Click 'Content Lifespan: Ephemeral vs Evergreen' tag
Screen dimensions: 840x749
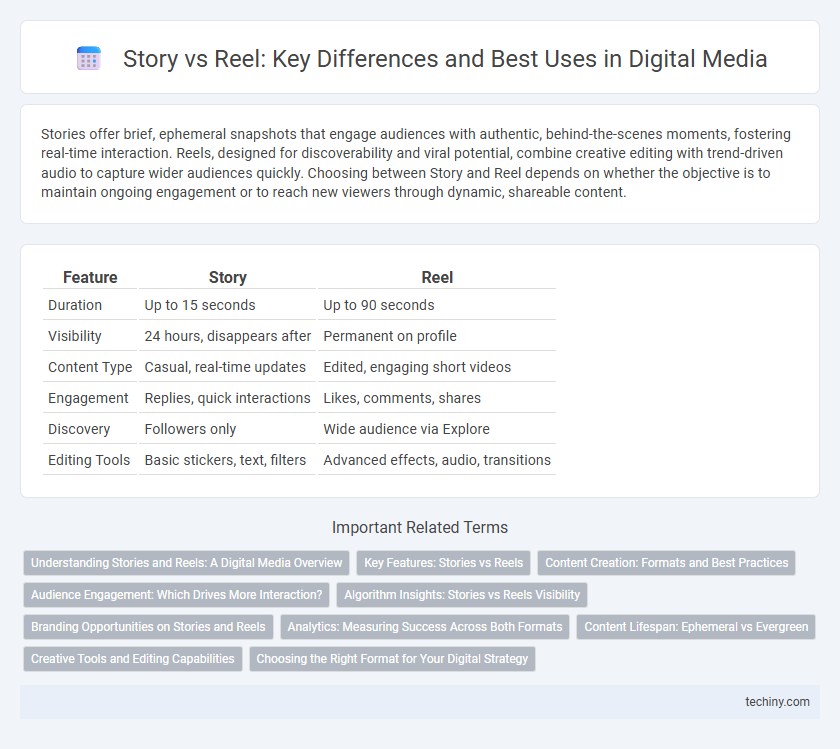[696, 627]
